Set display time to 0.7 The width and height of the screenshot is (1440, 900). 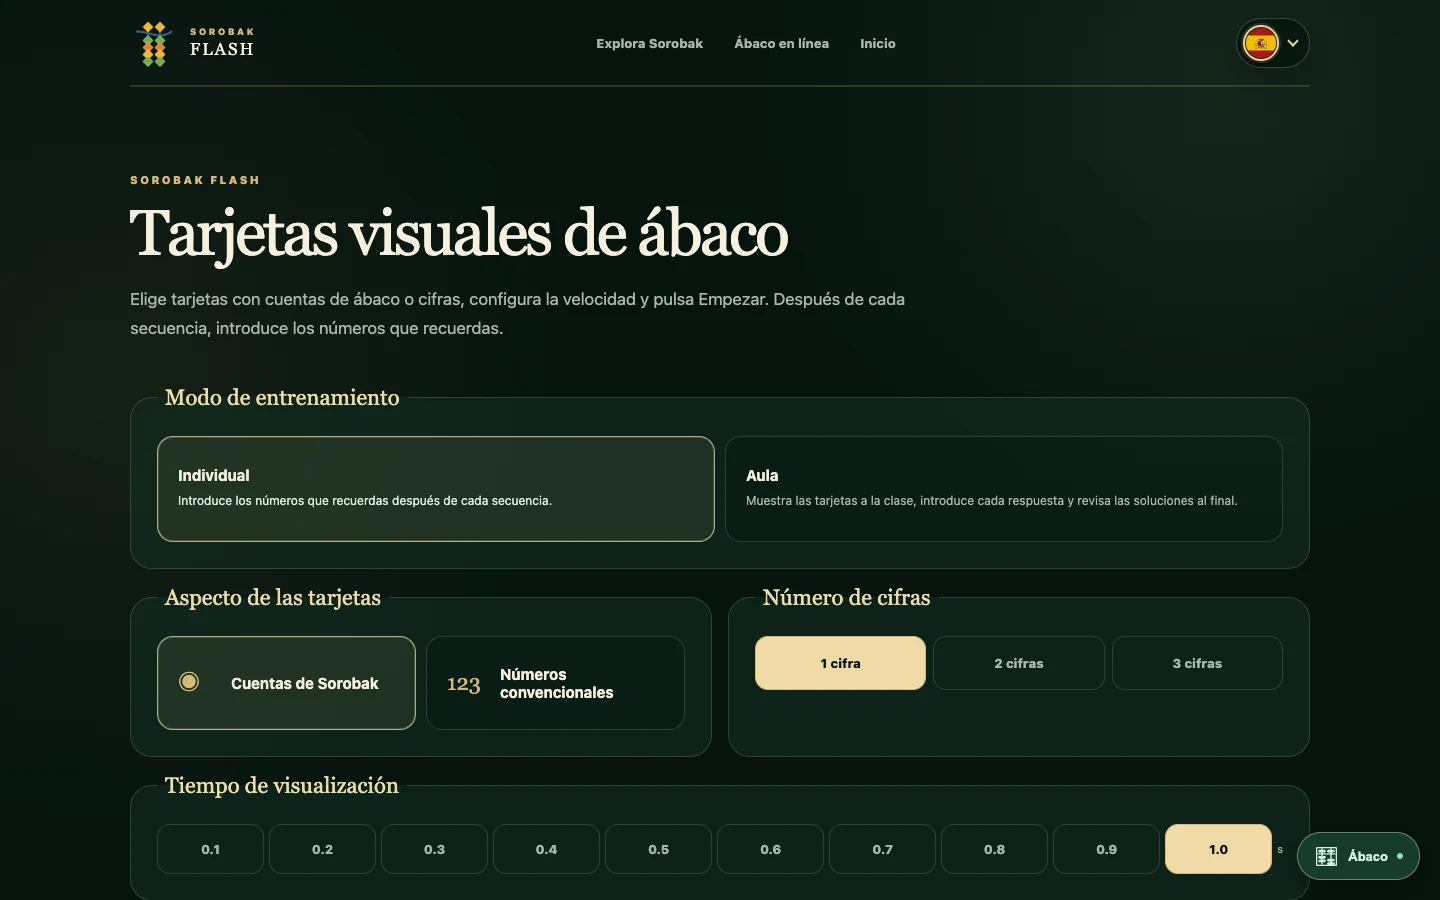point(882,849)
